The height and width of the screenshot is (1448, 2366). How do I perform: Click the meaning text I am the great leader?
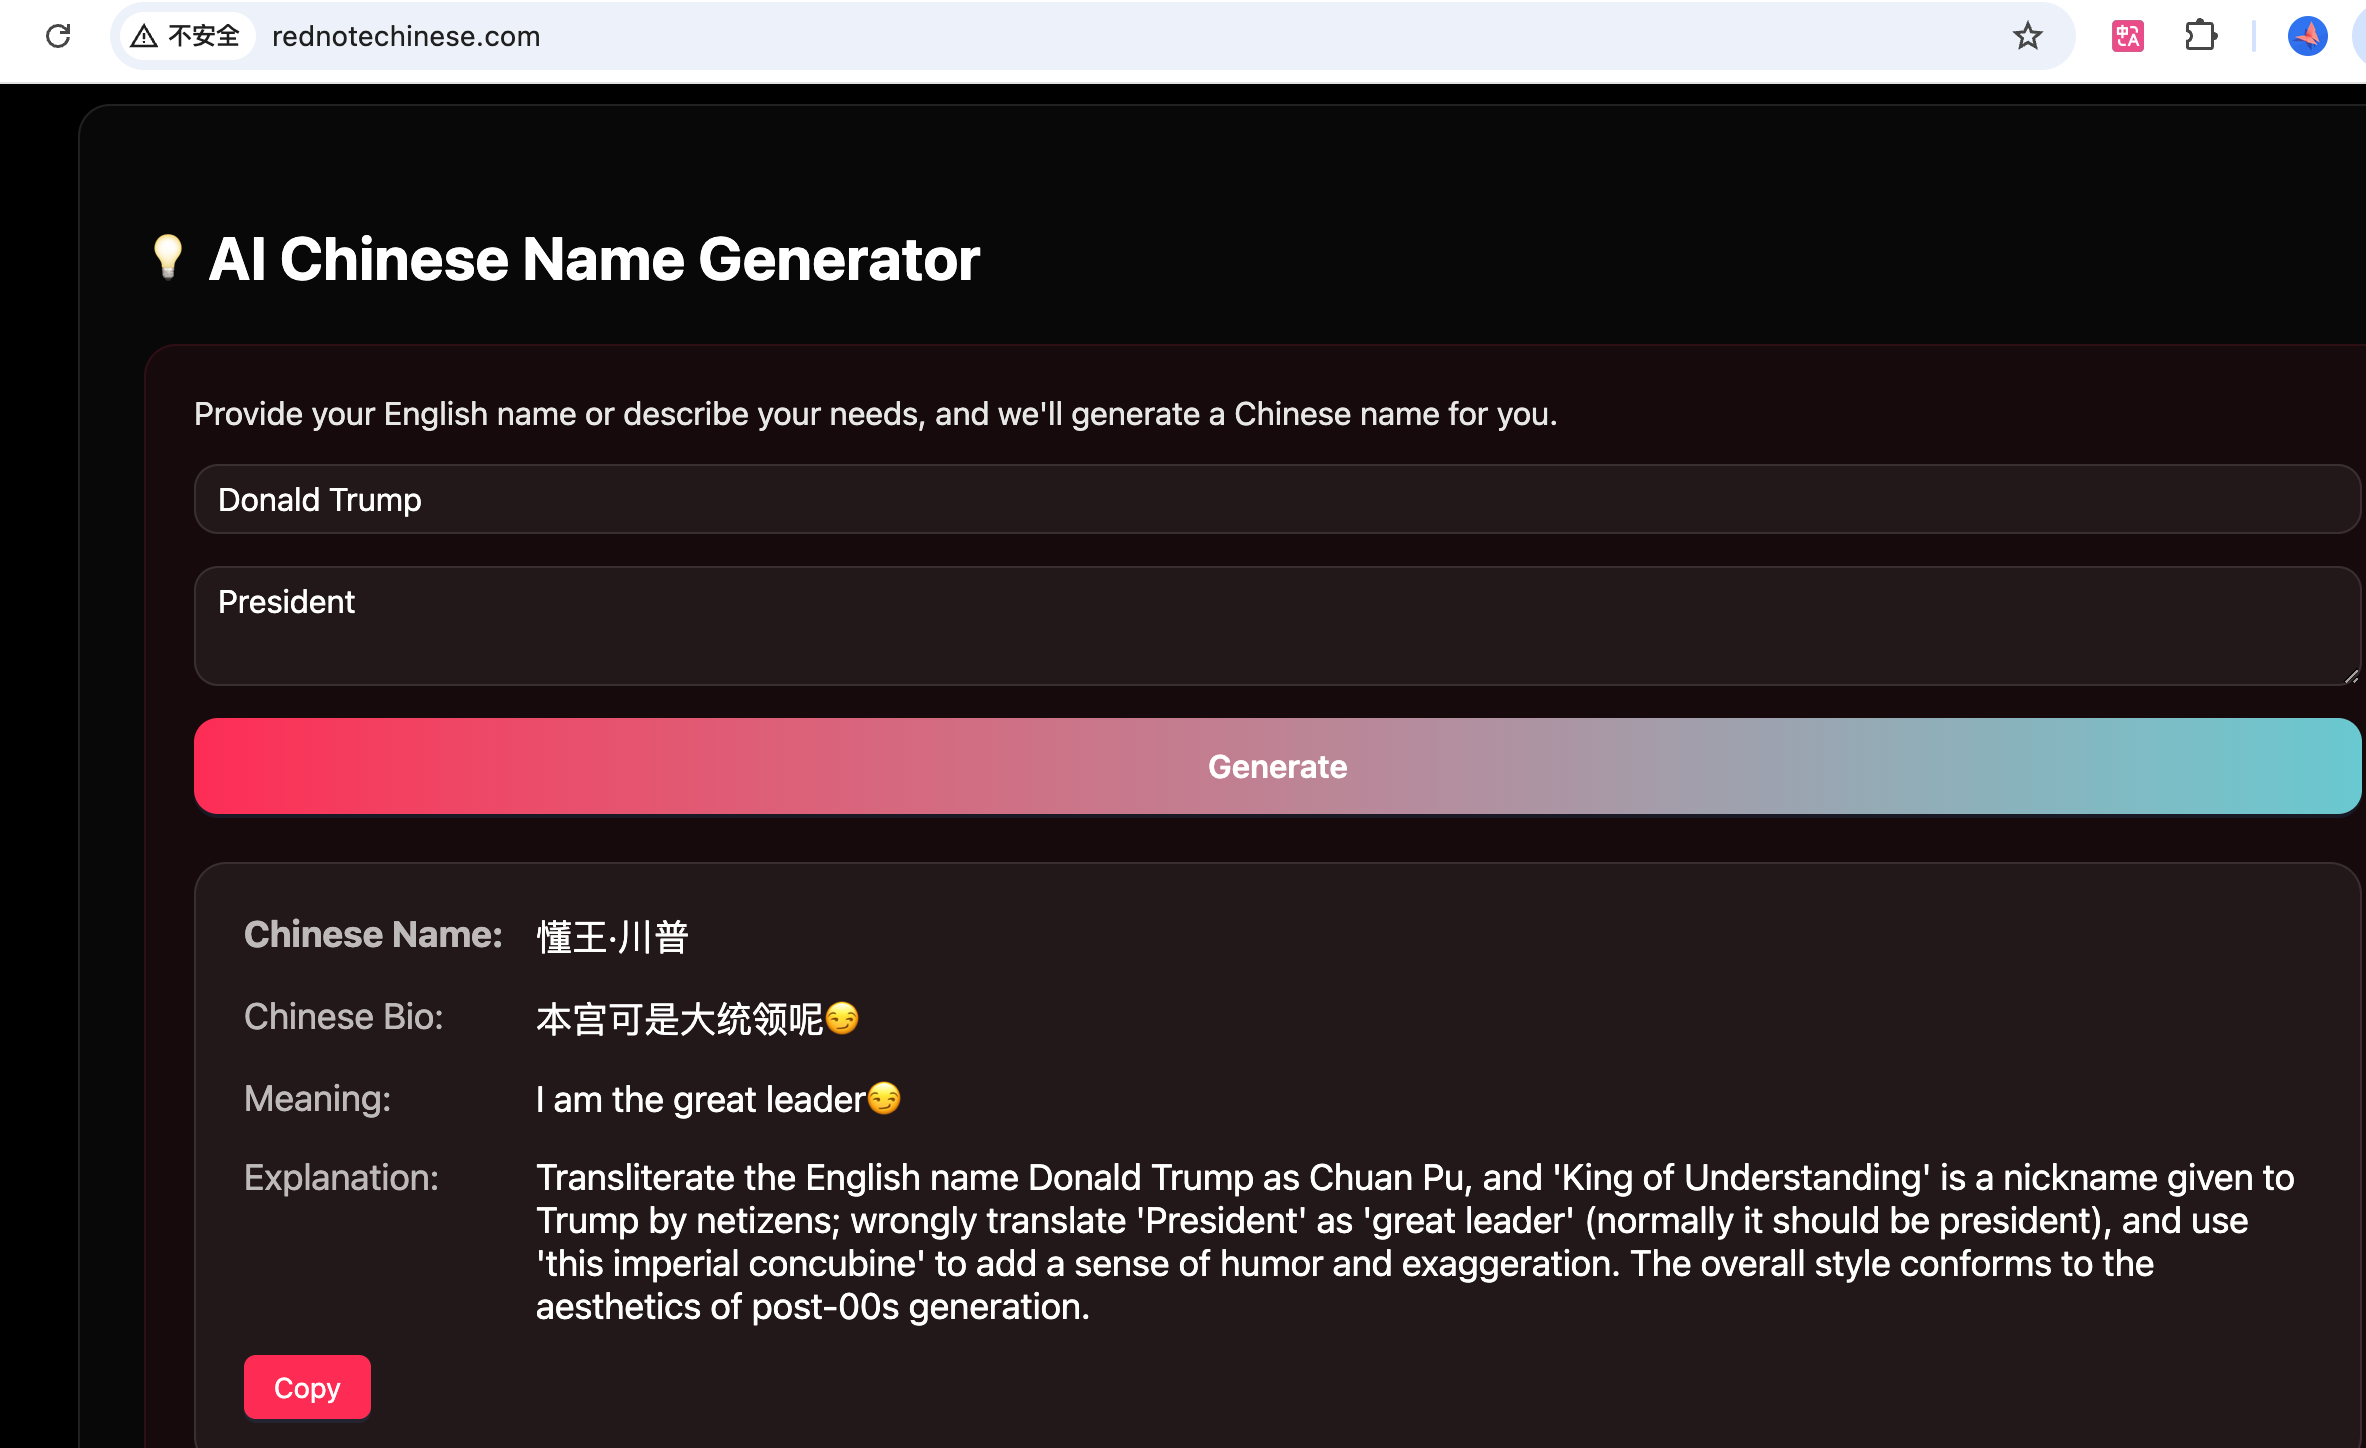click(x=700, y=1099)
